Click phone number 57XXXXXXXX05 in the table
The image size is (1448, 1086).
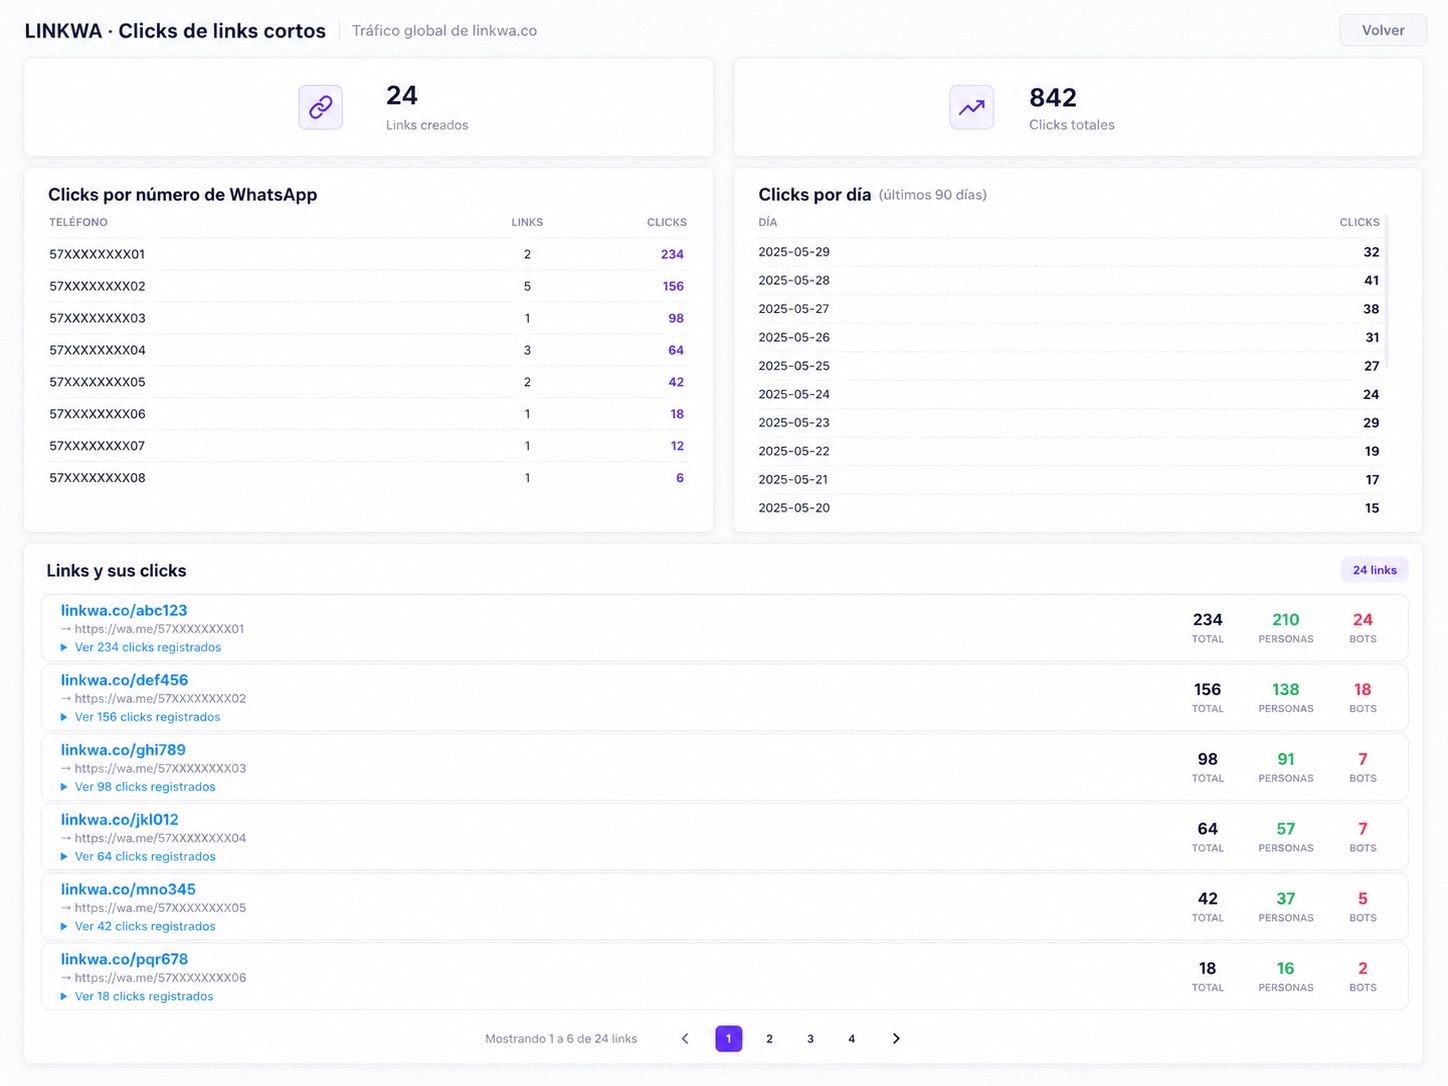coord(97,382)
